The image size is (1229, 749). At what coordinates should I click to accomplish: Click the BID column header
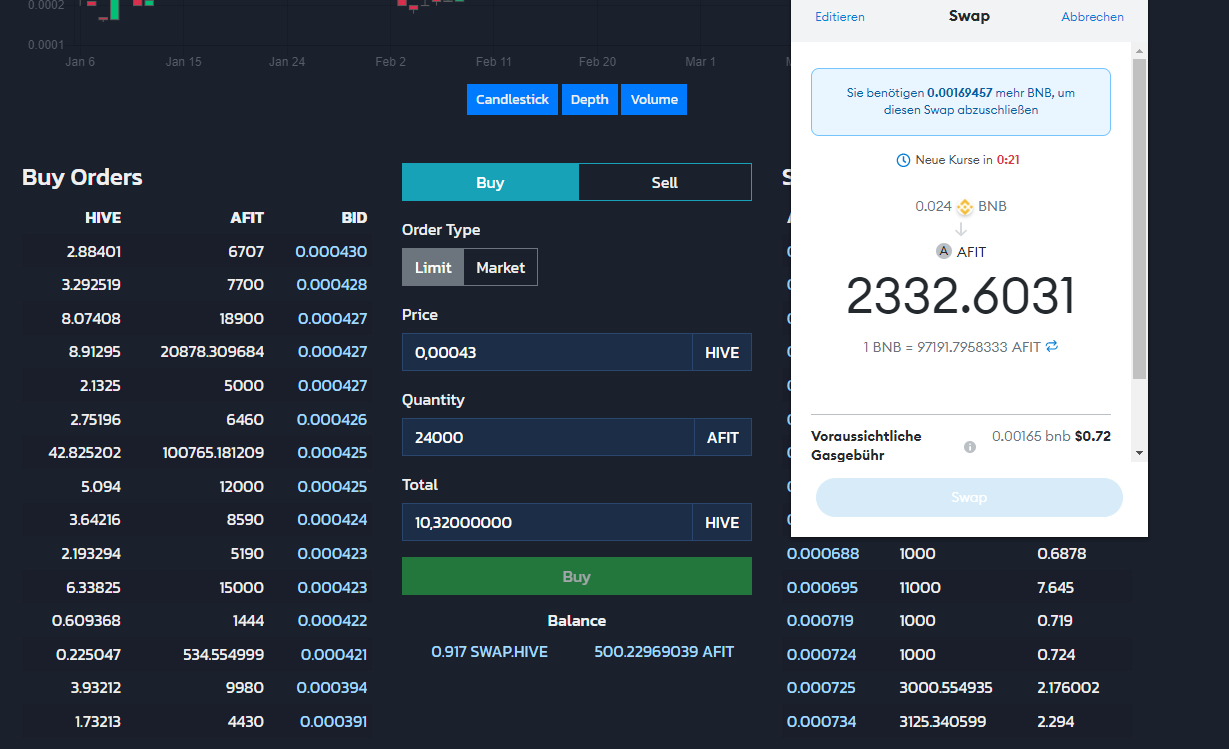point(354,217)
